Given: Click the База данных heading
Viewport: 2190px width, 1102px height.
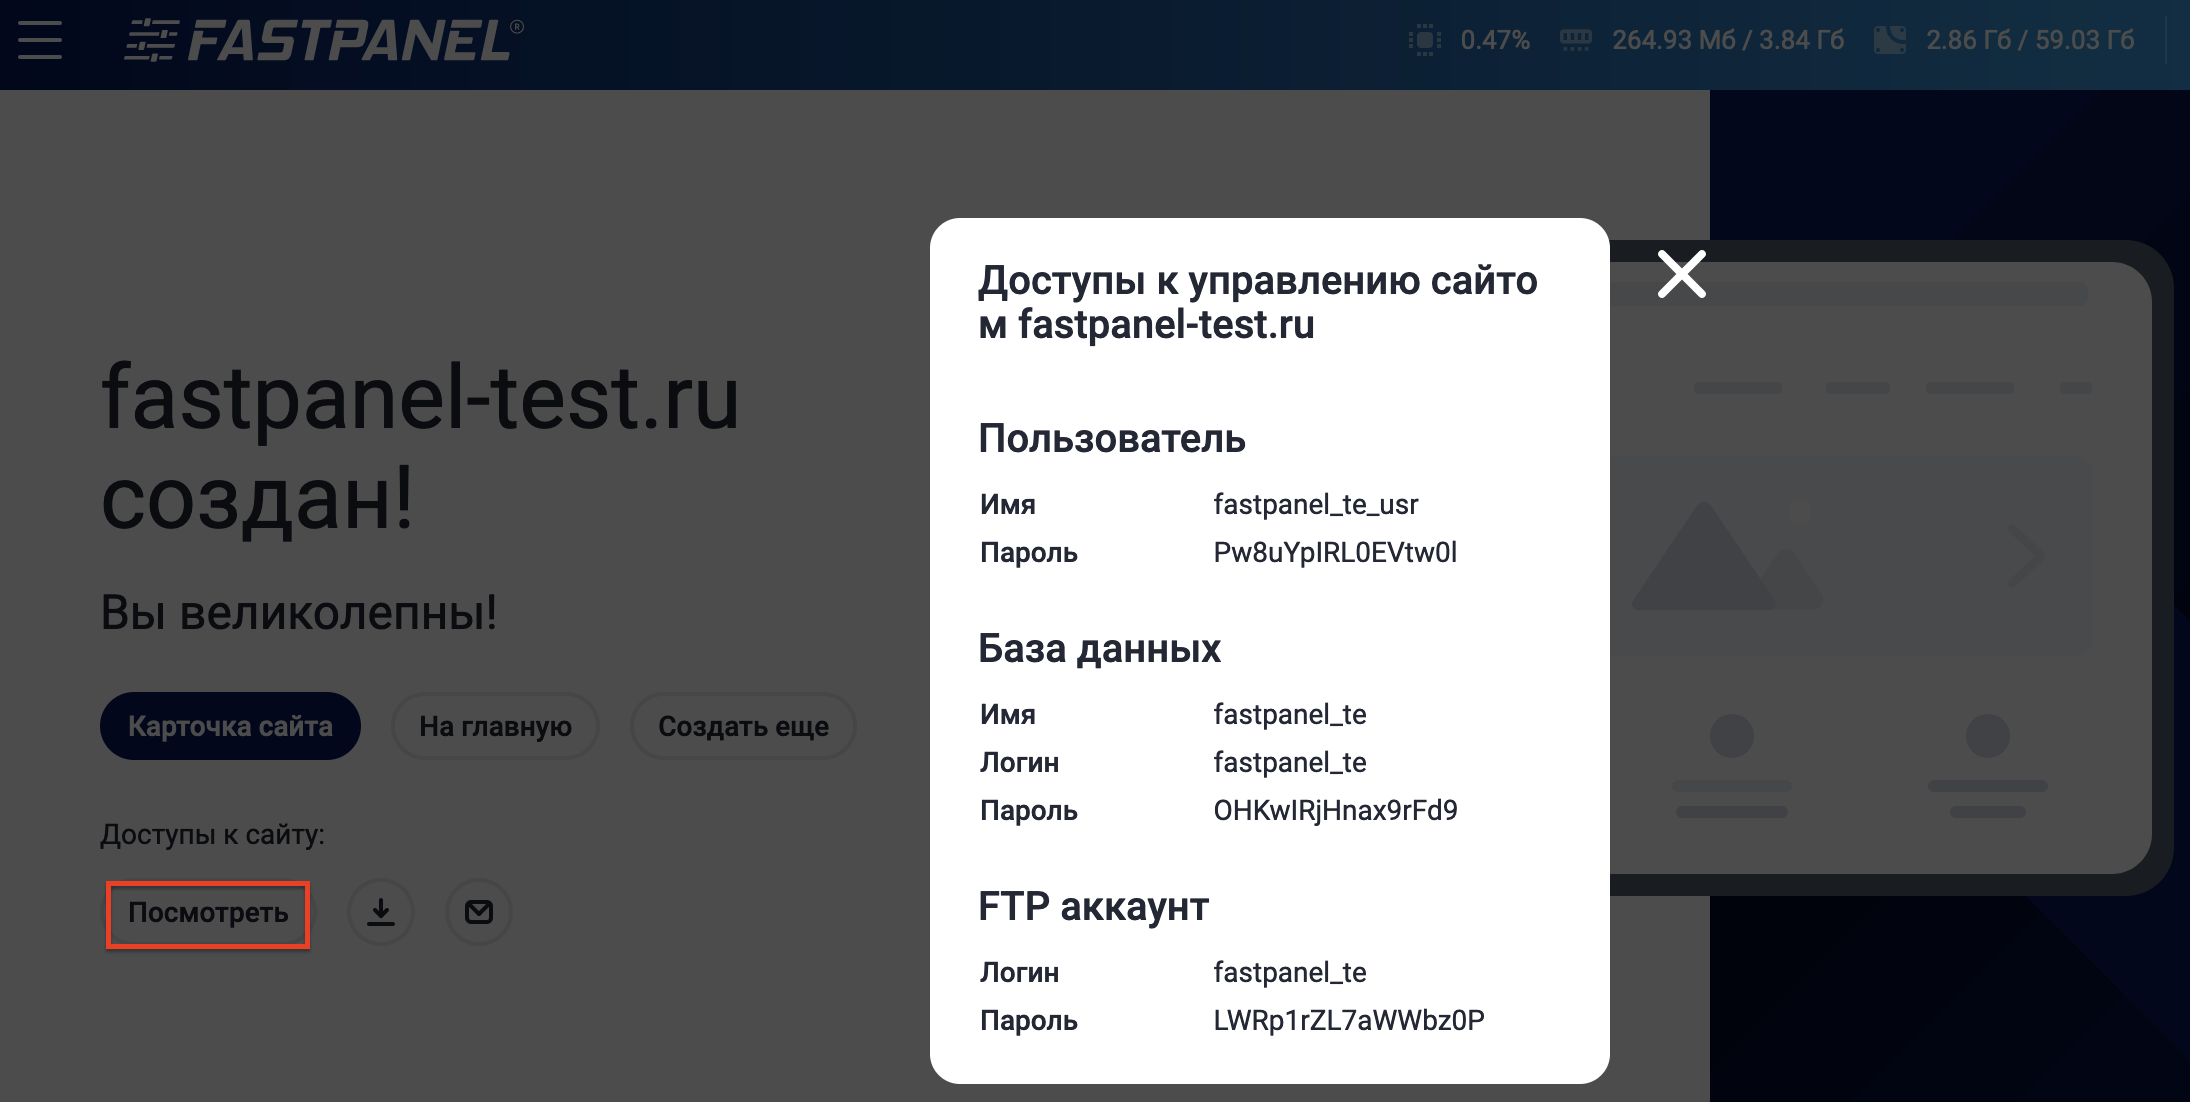Looking at the screenshot, I should coord(1099,649).
